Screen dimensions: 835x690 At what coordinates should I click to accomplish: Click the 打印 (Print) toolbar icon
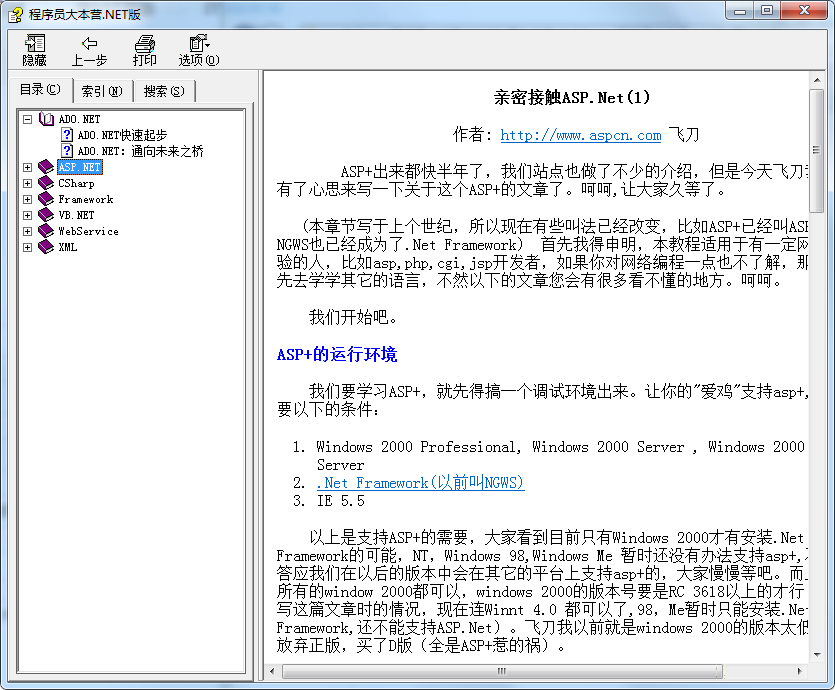[x=144, y=48]
